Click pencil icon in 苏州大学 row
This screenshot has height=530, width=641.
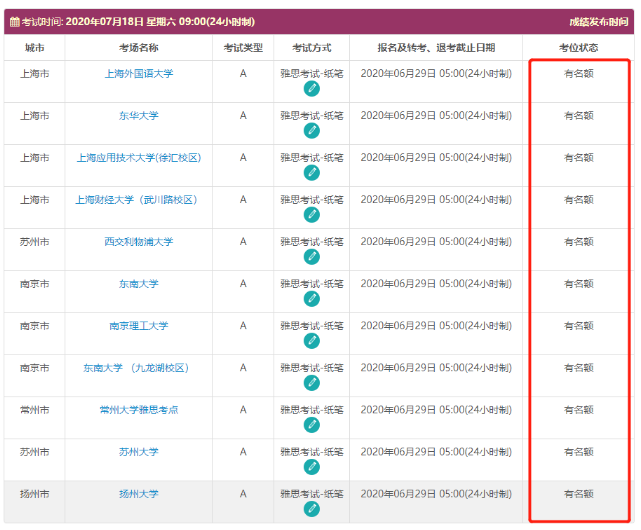point(312,467)
